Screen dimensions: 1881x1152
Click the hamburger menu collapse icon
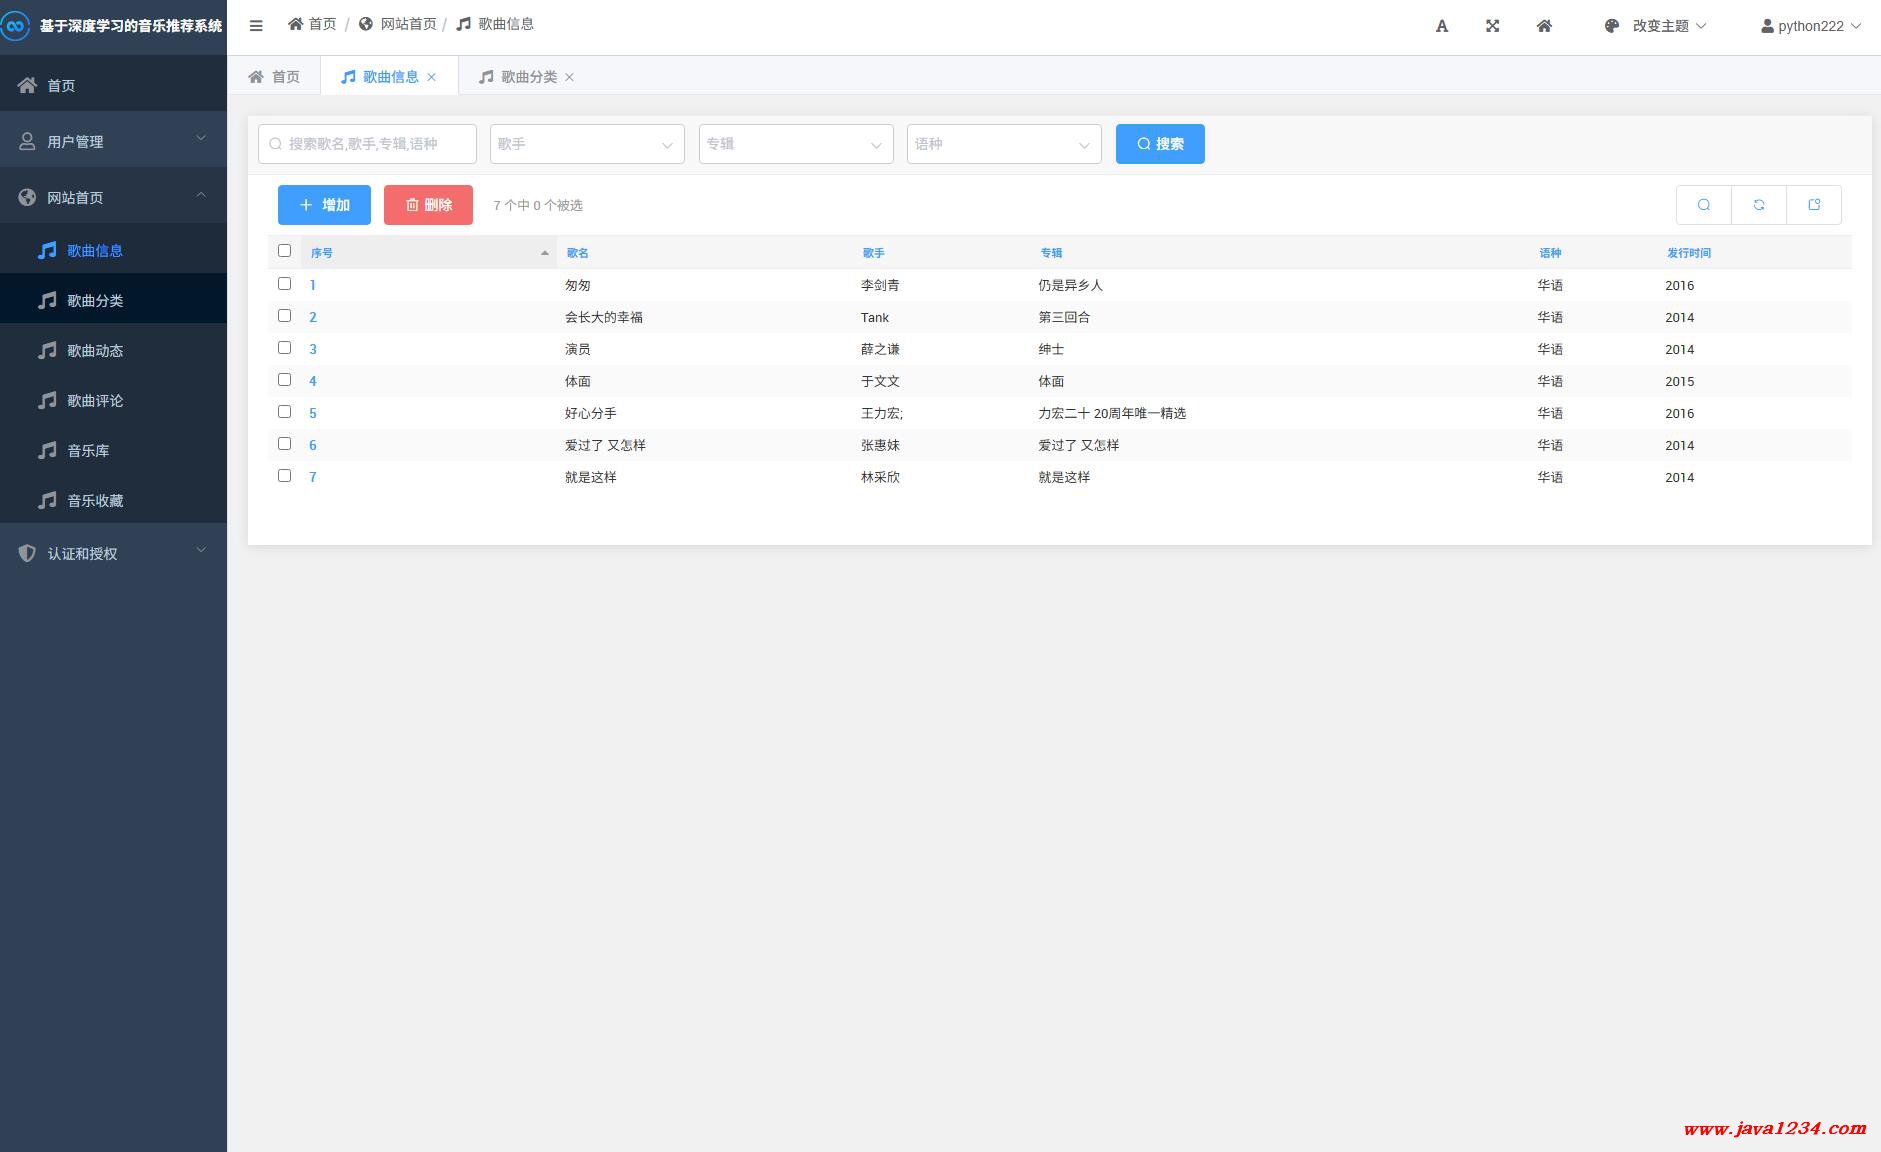(x=256, y=26)
